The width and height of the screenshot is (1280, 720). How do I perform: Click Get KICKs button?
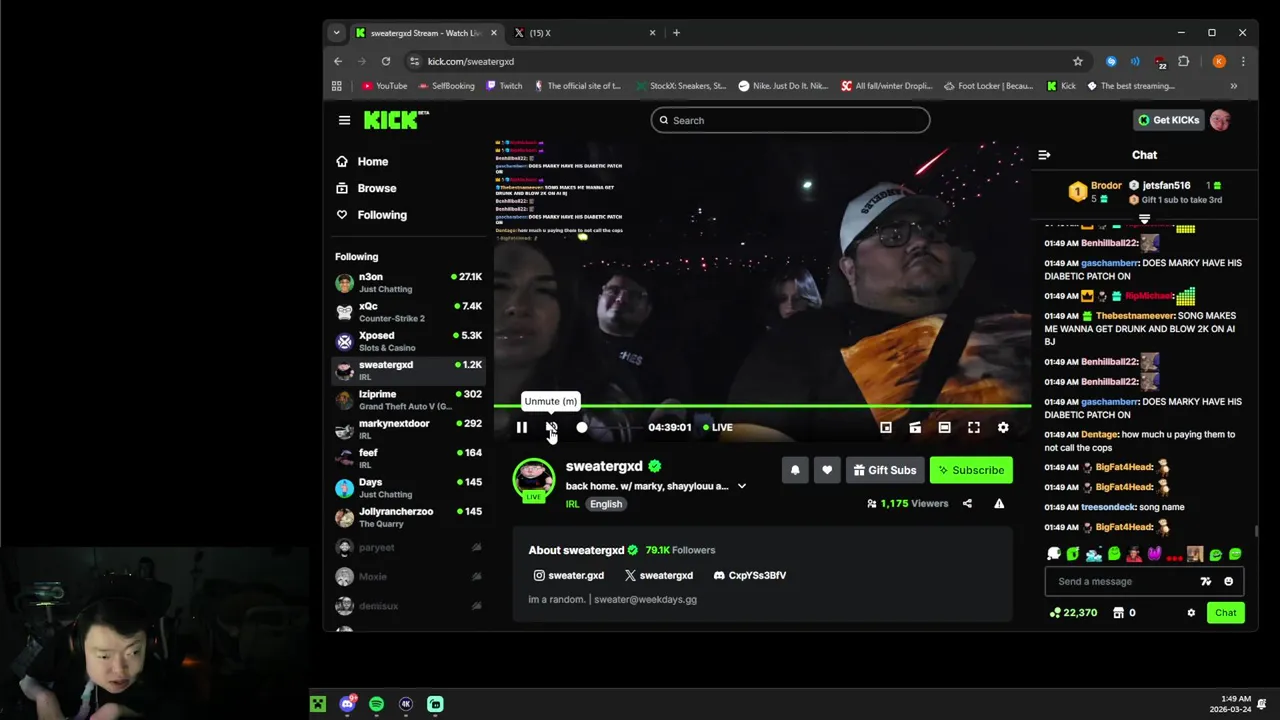tap(1168, 120)
